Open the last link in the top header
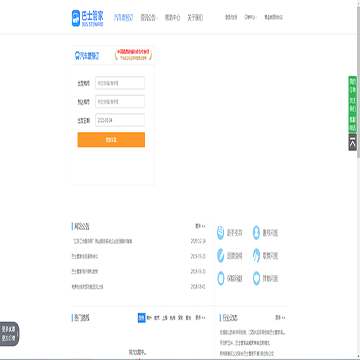This screenshot has width=360, height=360. [274, 17]
